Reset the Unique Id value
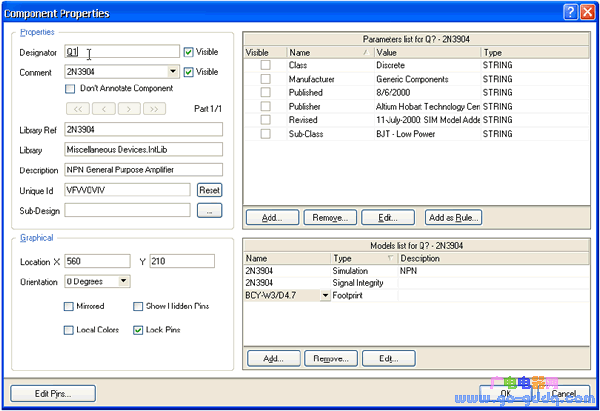 (208, 189)
